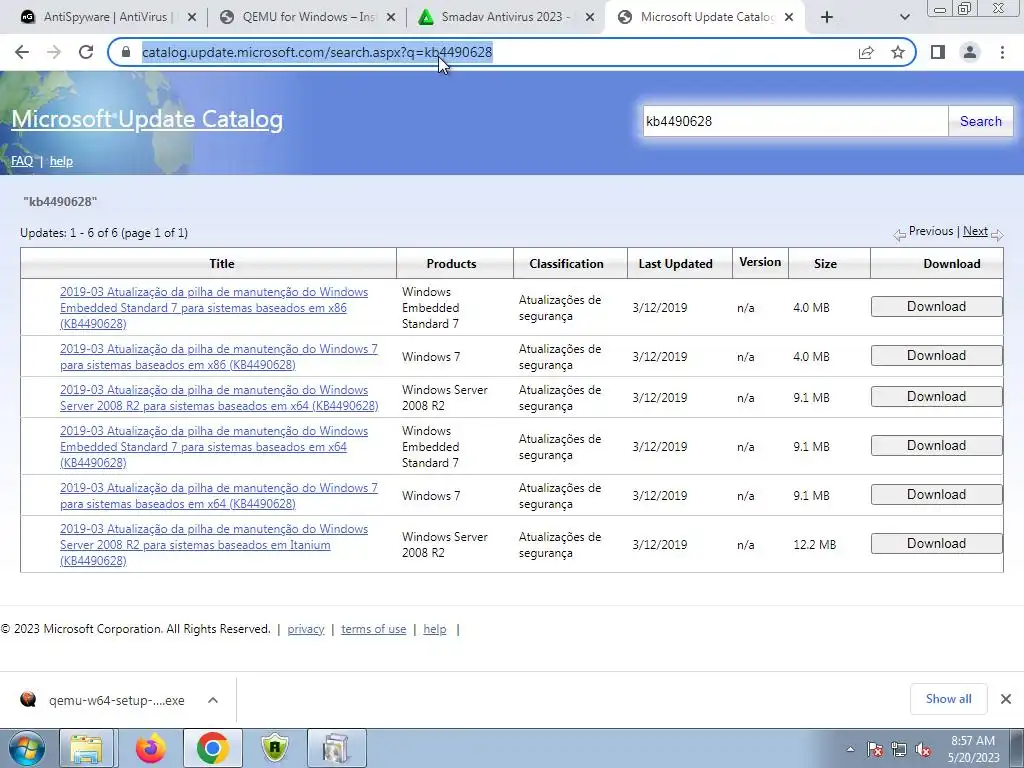The height and width of the screenshot is (768, 1024).
Task: Click Chrome icon in taskbar
Action: point(213,748)
